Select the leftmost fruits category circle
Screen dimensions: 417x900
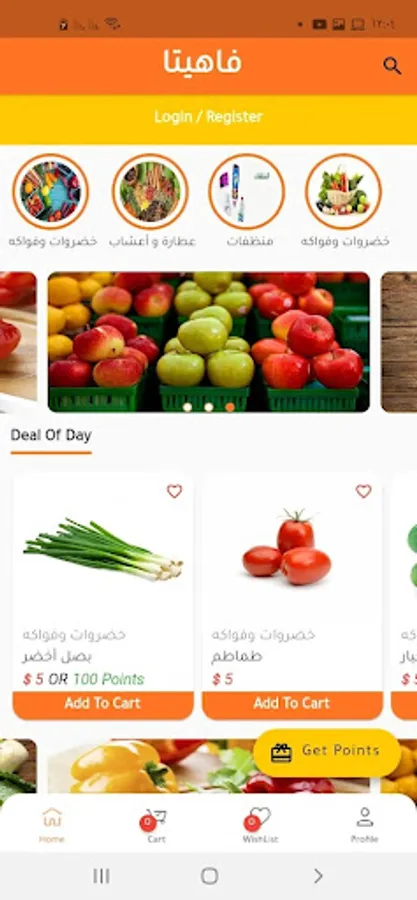pos(50,192)
